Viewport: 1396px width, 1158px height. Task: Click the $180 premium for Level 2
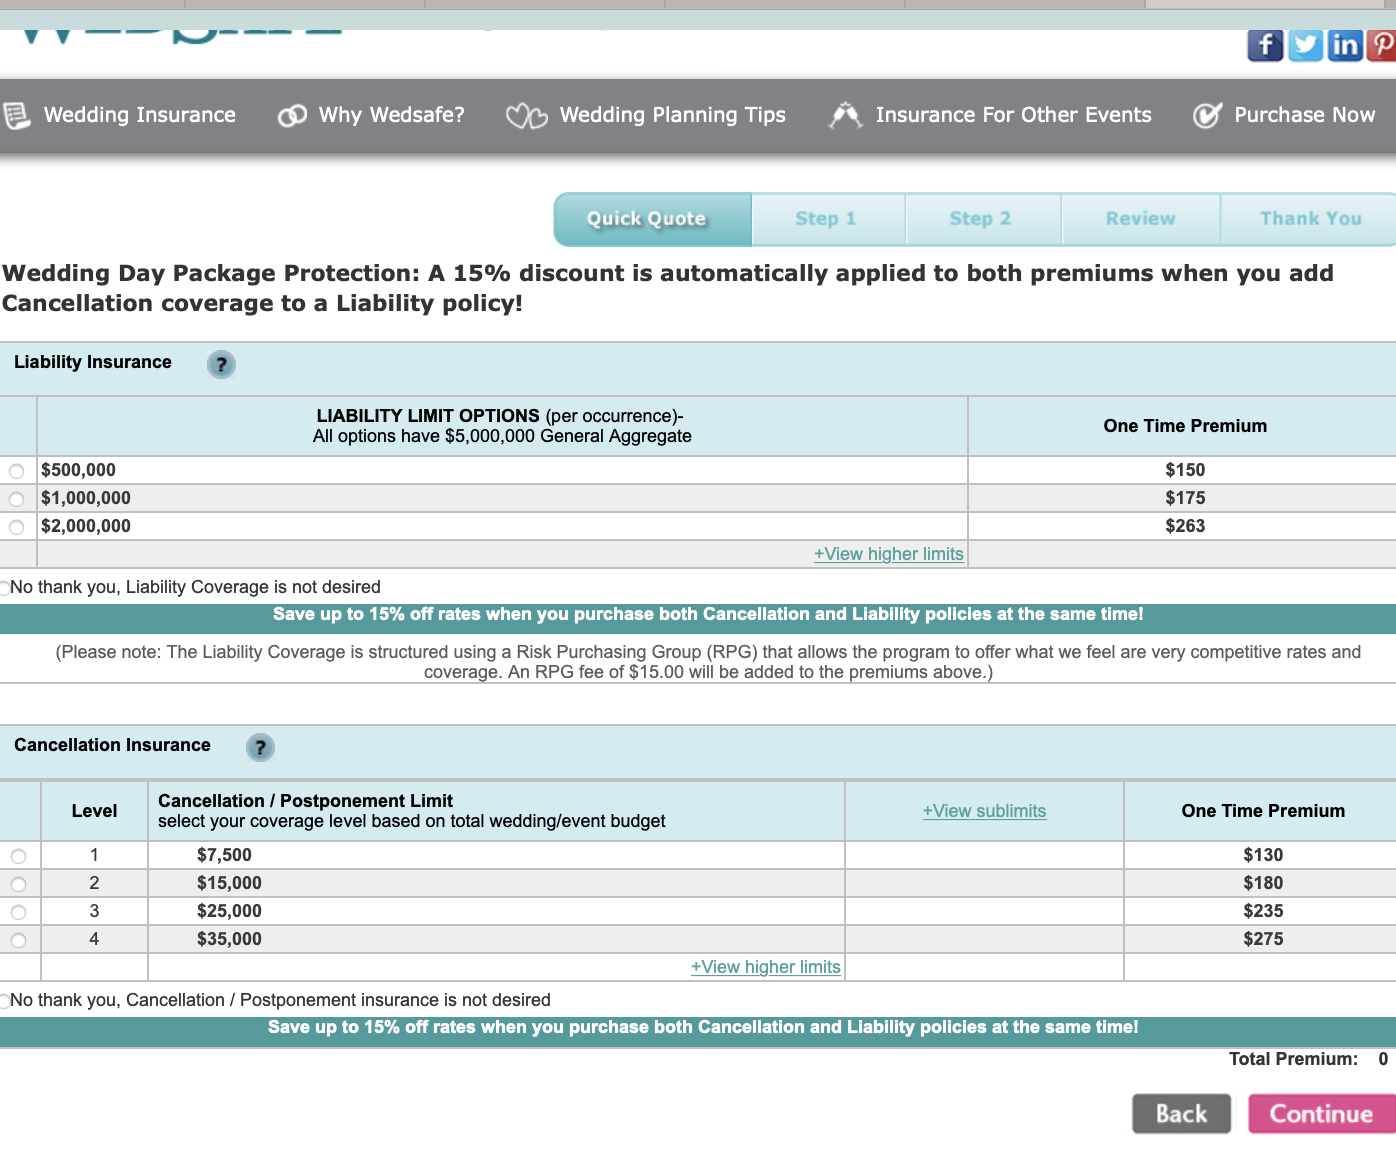click(1263, 883)
